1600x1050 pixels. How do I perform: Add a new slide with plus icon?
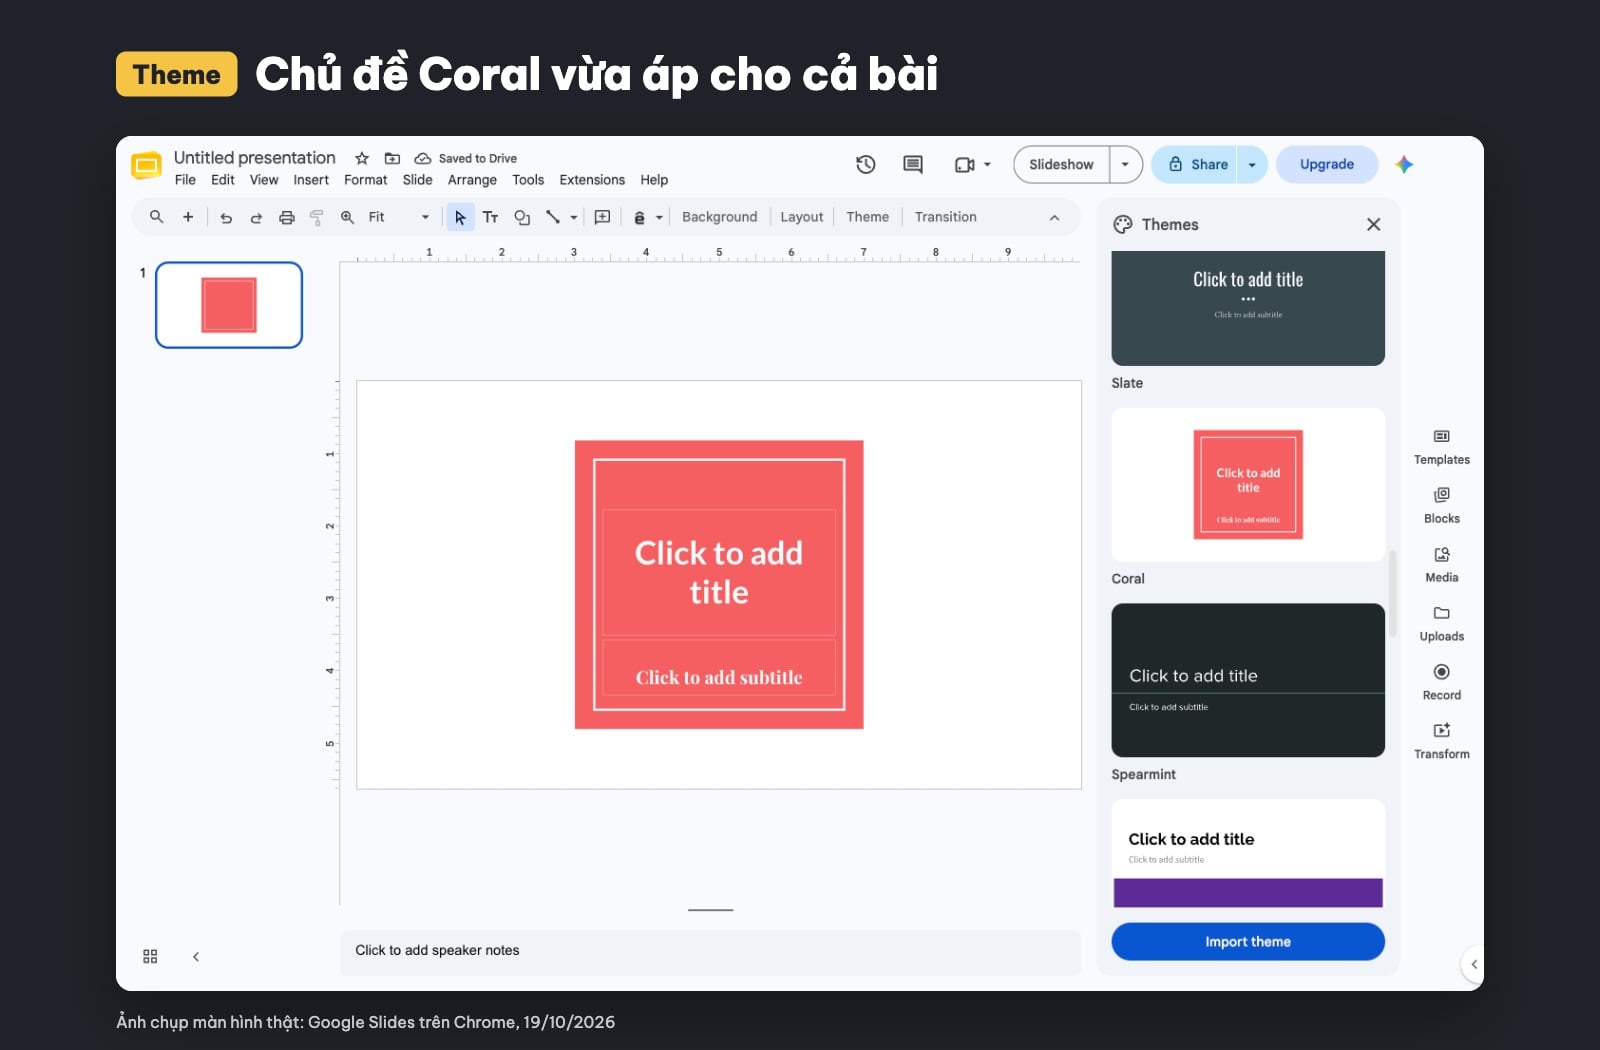coord(188,217)
